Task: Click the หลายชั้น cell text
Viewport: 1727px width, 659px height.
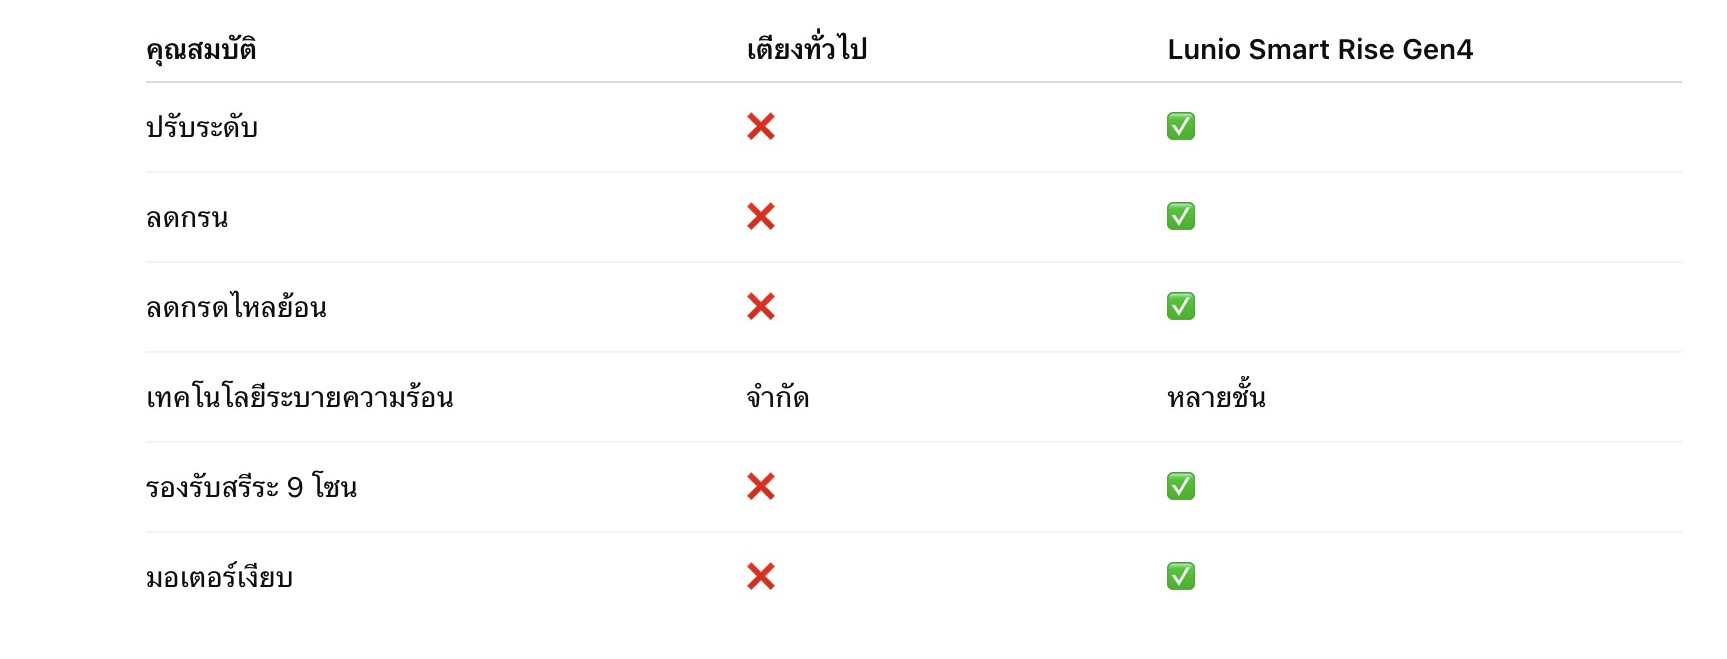Action: tap(1215, 398)
